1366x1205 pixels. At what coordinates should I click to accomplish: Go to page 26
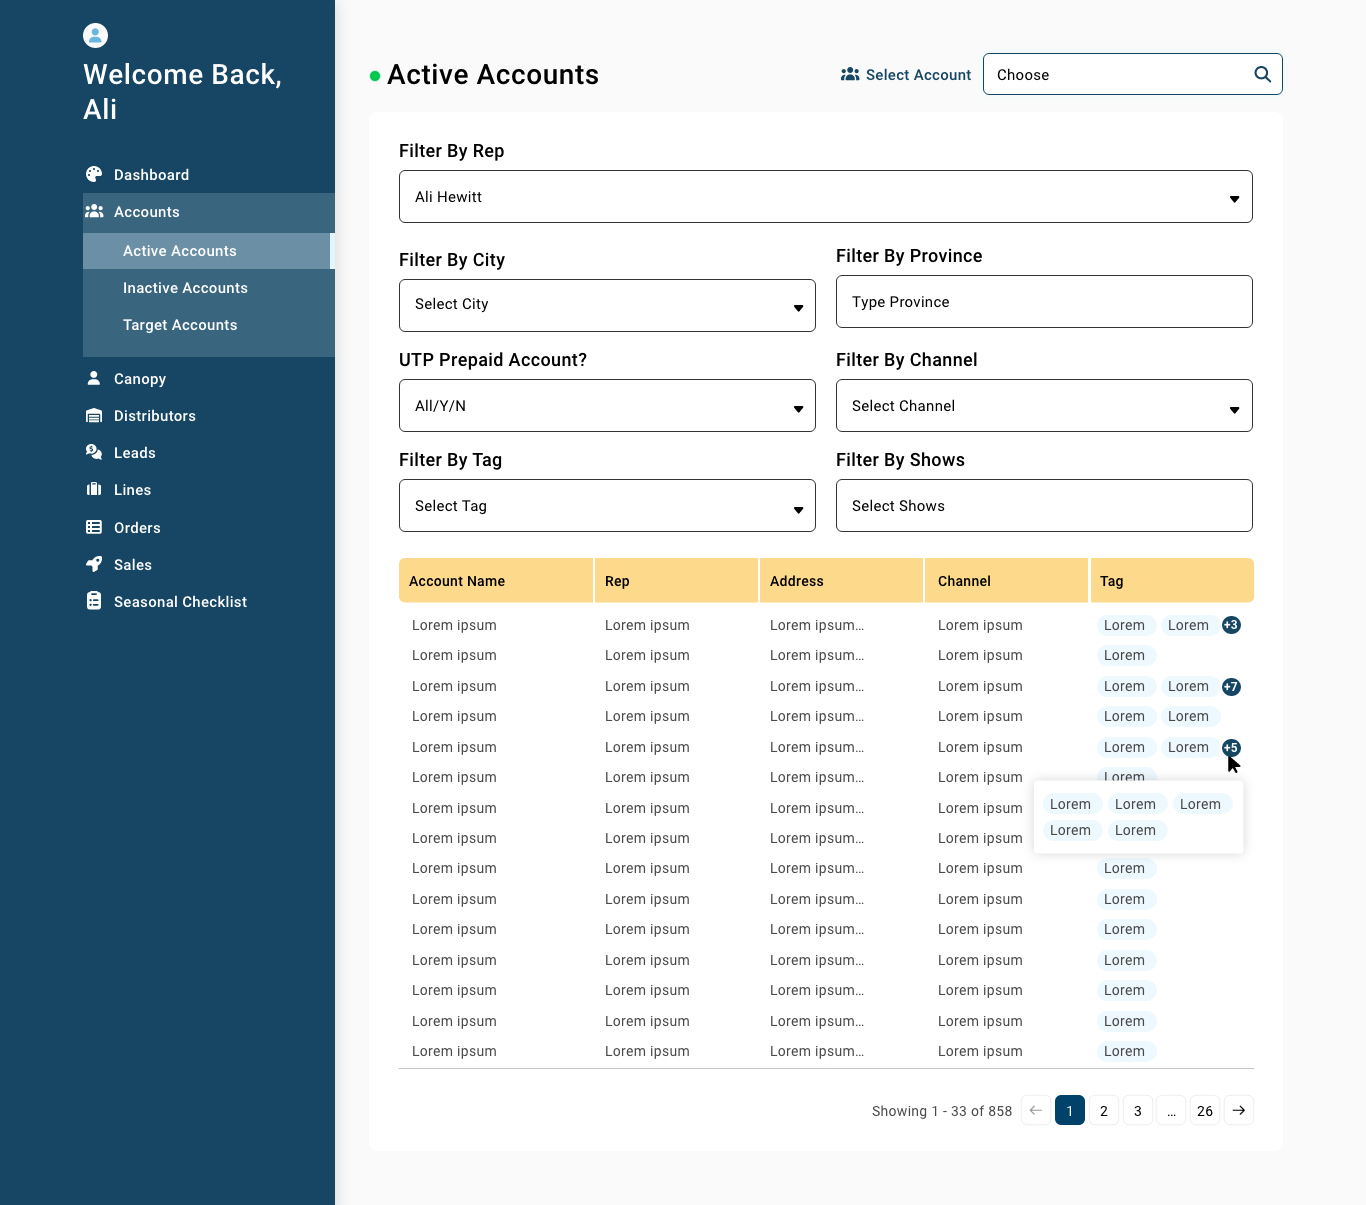pyautogui.click(x=1205, y=1110)
